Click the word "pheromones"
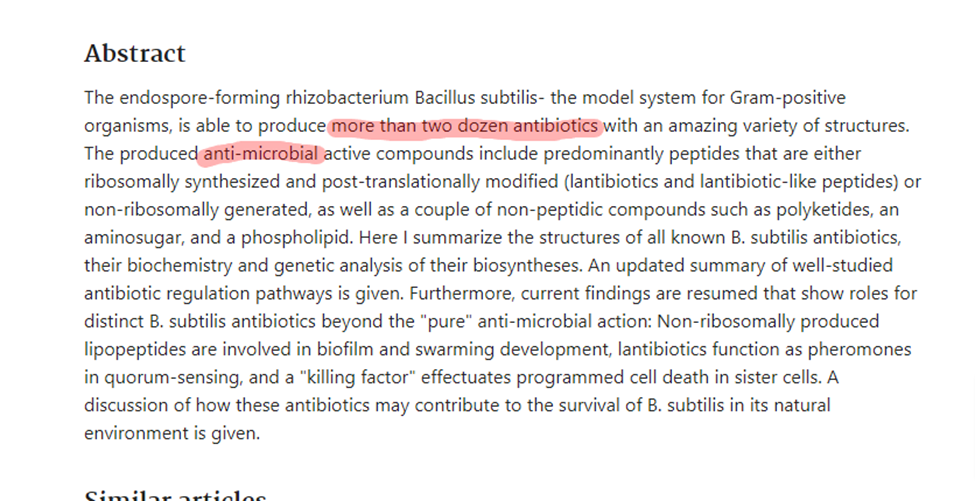The width and height of the screenshot is (975, 501). click(x=856, y=350)
